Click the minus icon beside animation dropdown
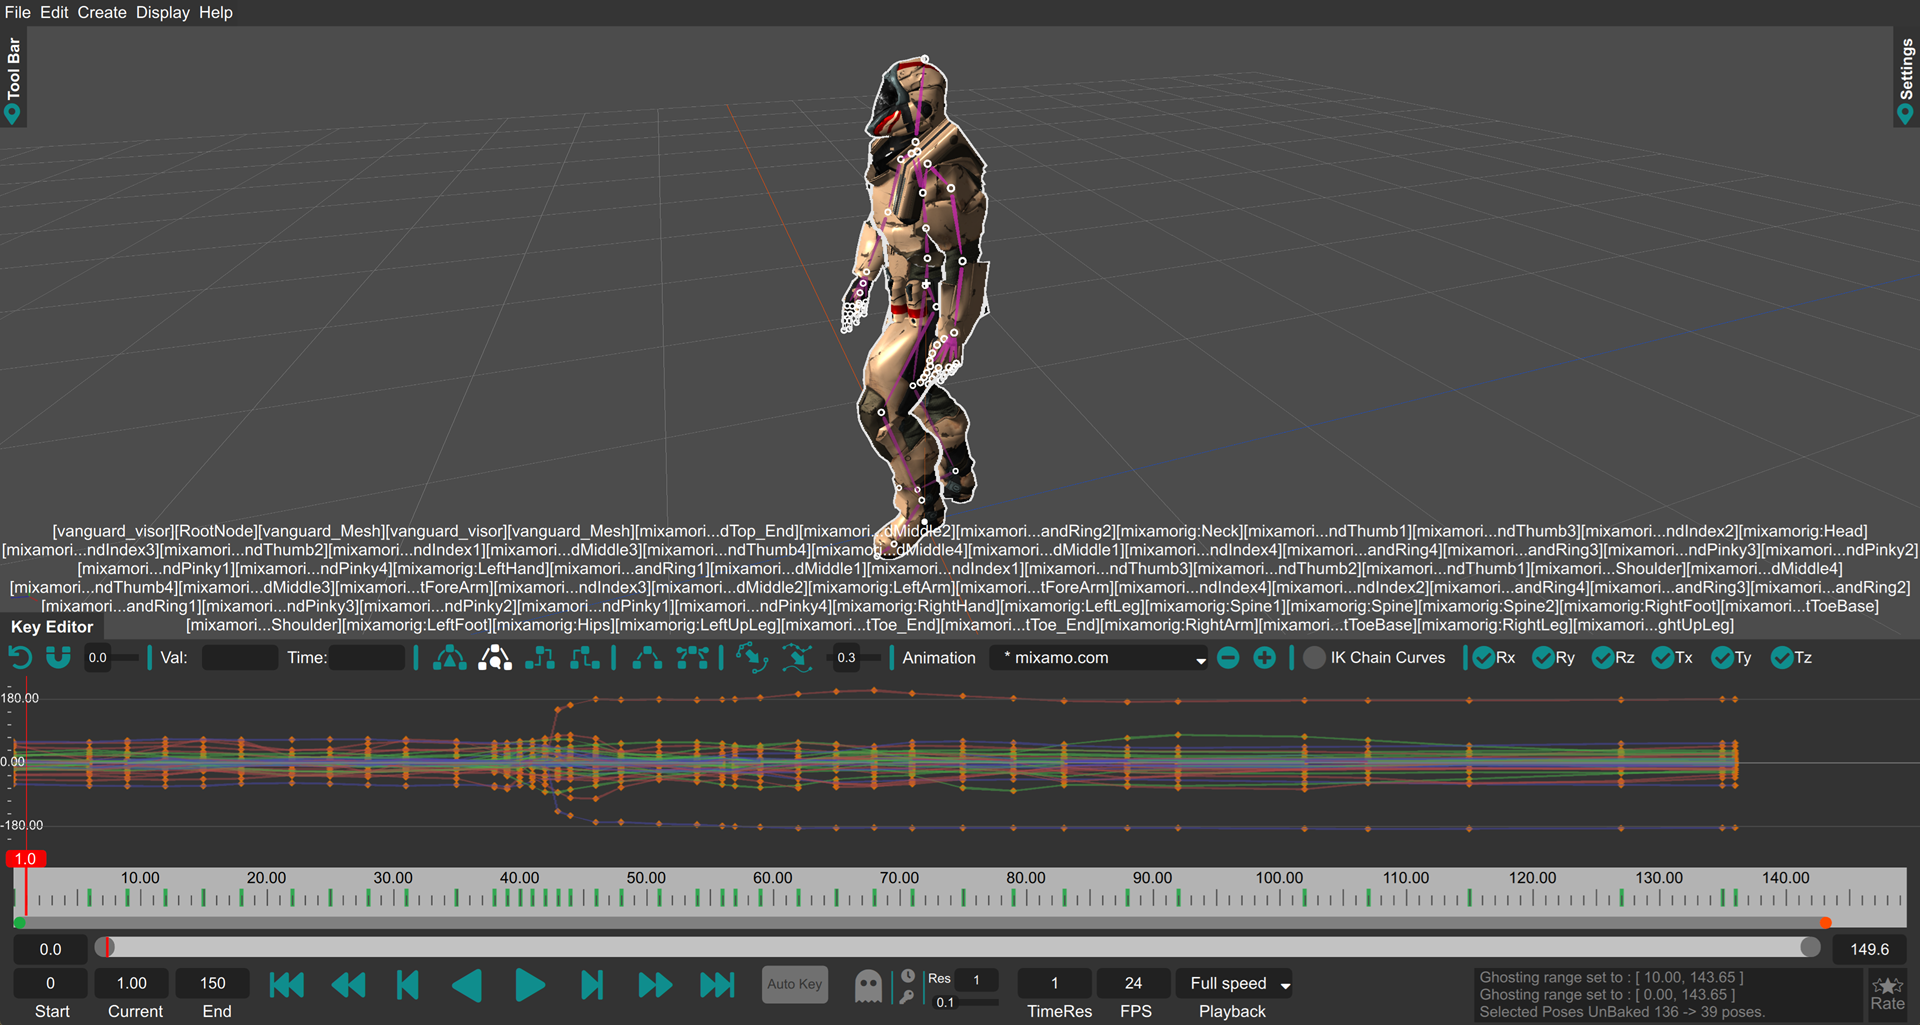The width and height of the screenshot is (1920, 1025). pyautogui.click(x=1228, y=658)
